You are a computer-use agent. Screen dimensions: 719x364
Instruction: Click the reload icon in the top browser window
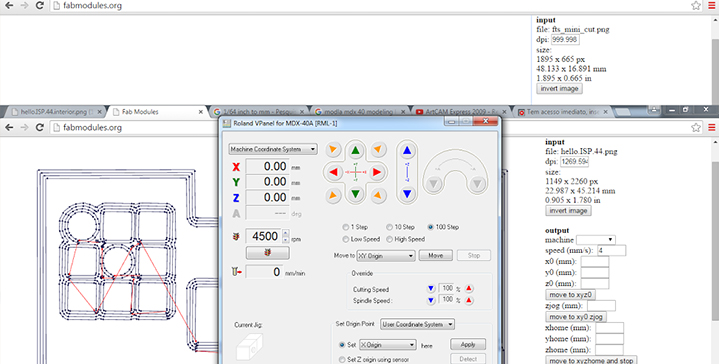[40, 6]
